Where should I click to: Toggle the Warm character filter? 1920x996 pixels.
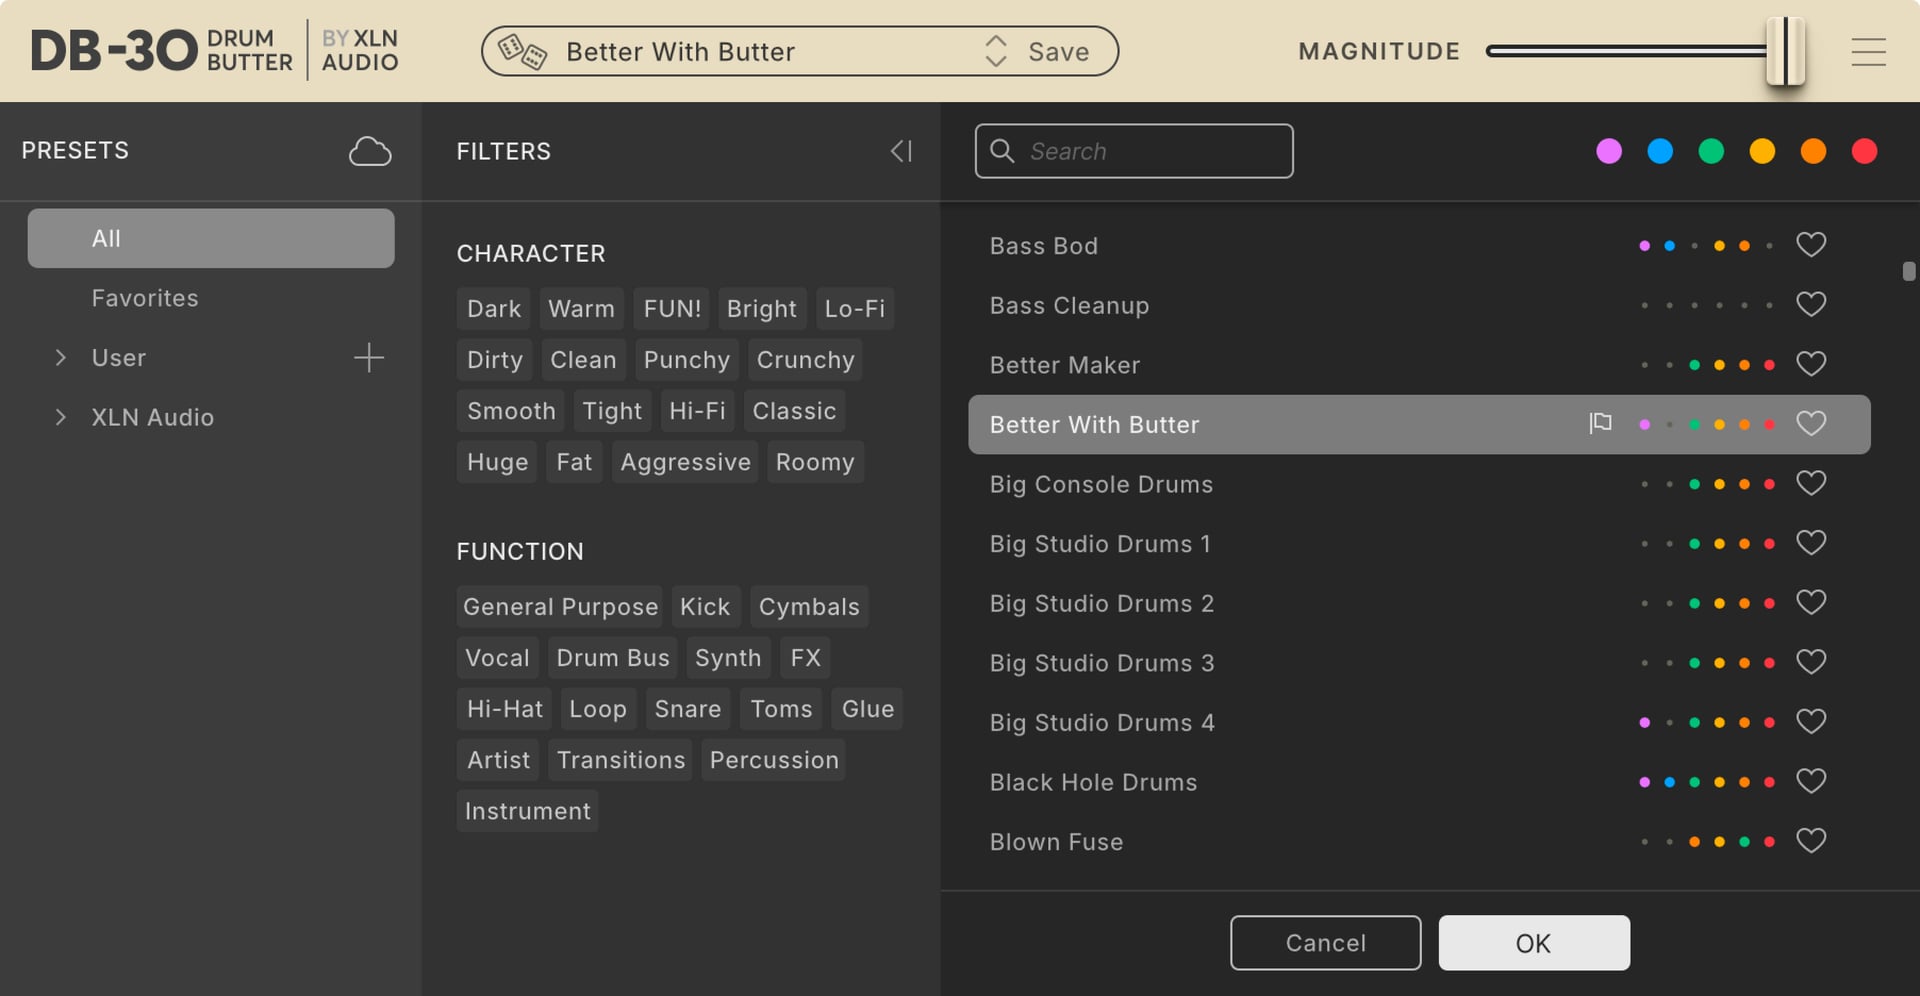(581, 308)
